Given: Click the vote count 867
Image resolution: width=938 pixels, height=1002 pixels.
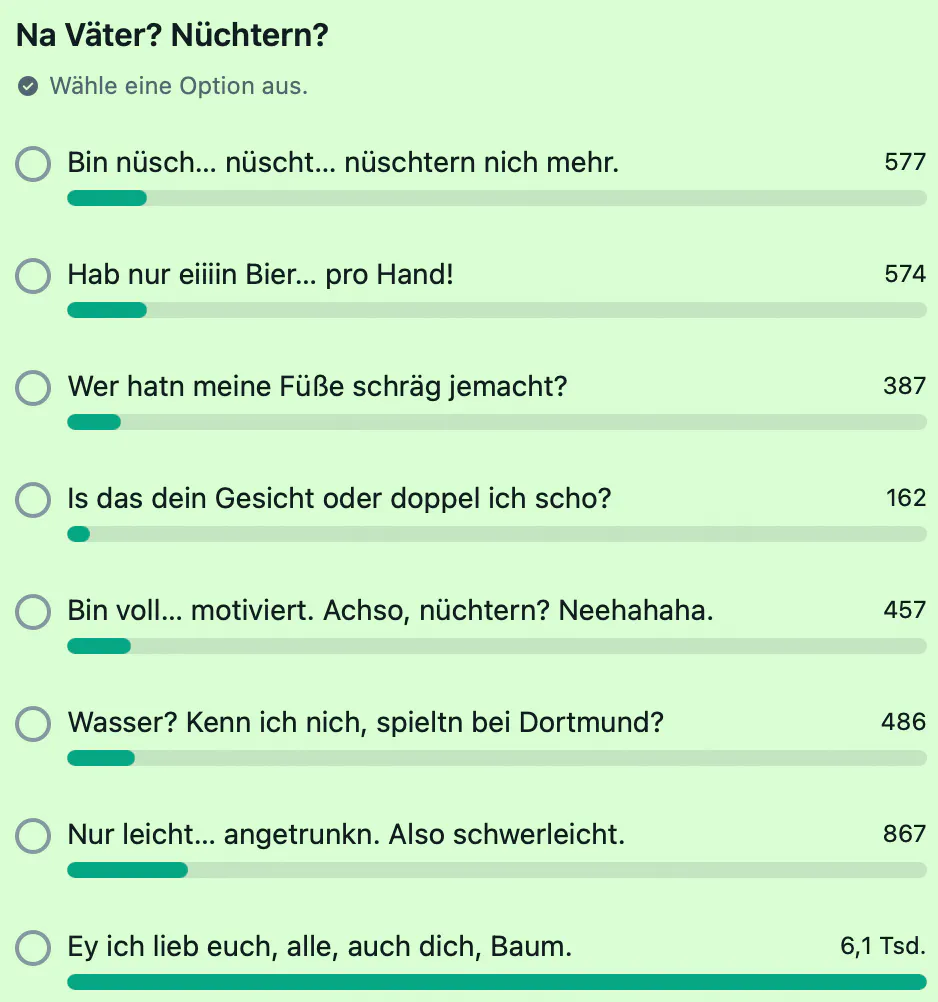Looking at the screenshot, I should (x=904, y=833).
